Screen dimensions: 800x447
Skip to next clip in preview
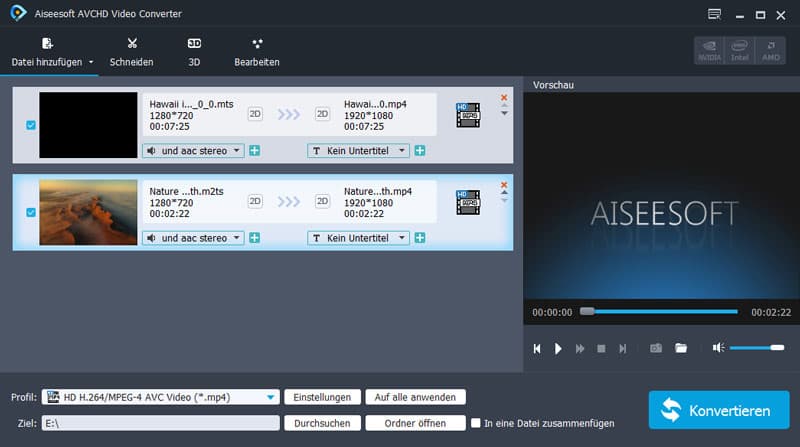pyautogui.click(x=622, y=349)
